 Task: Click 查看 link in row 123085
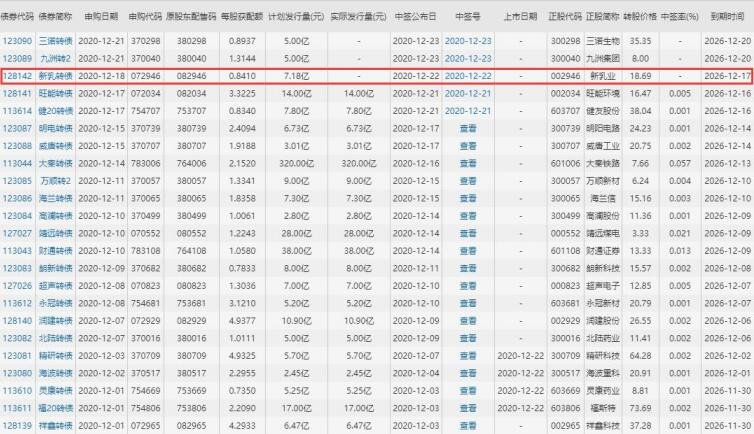click(468, 181)
